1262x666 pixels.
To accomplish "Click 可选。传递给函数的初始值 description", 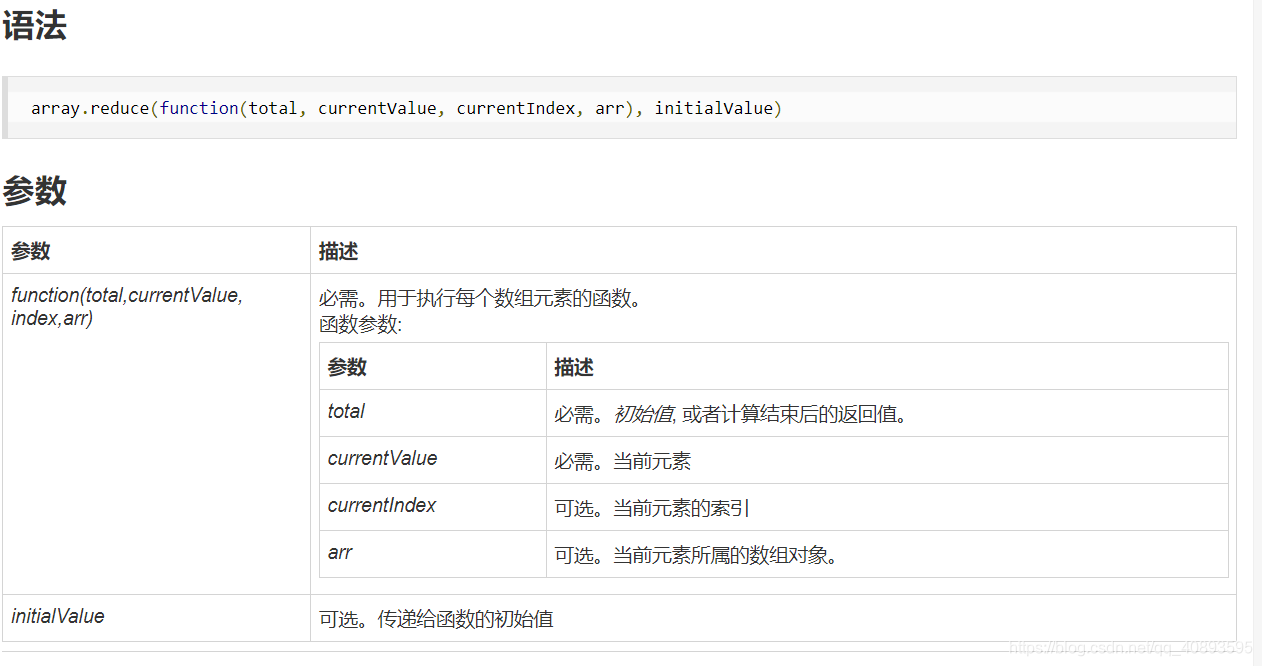I will coord(436,619).
